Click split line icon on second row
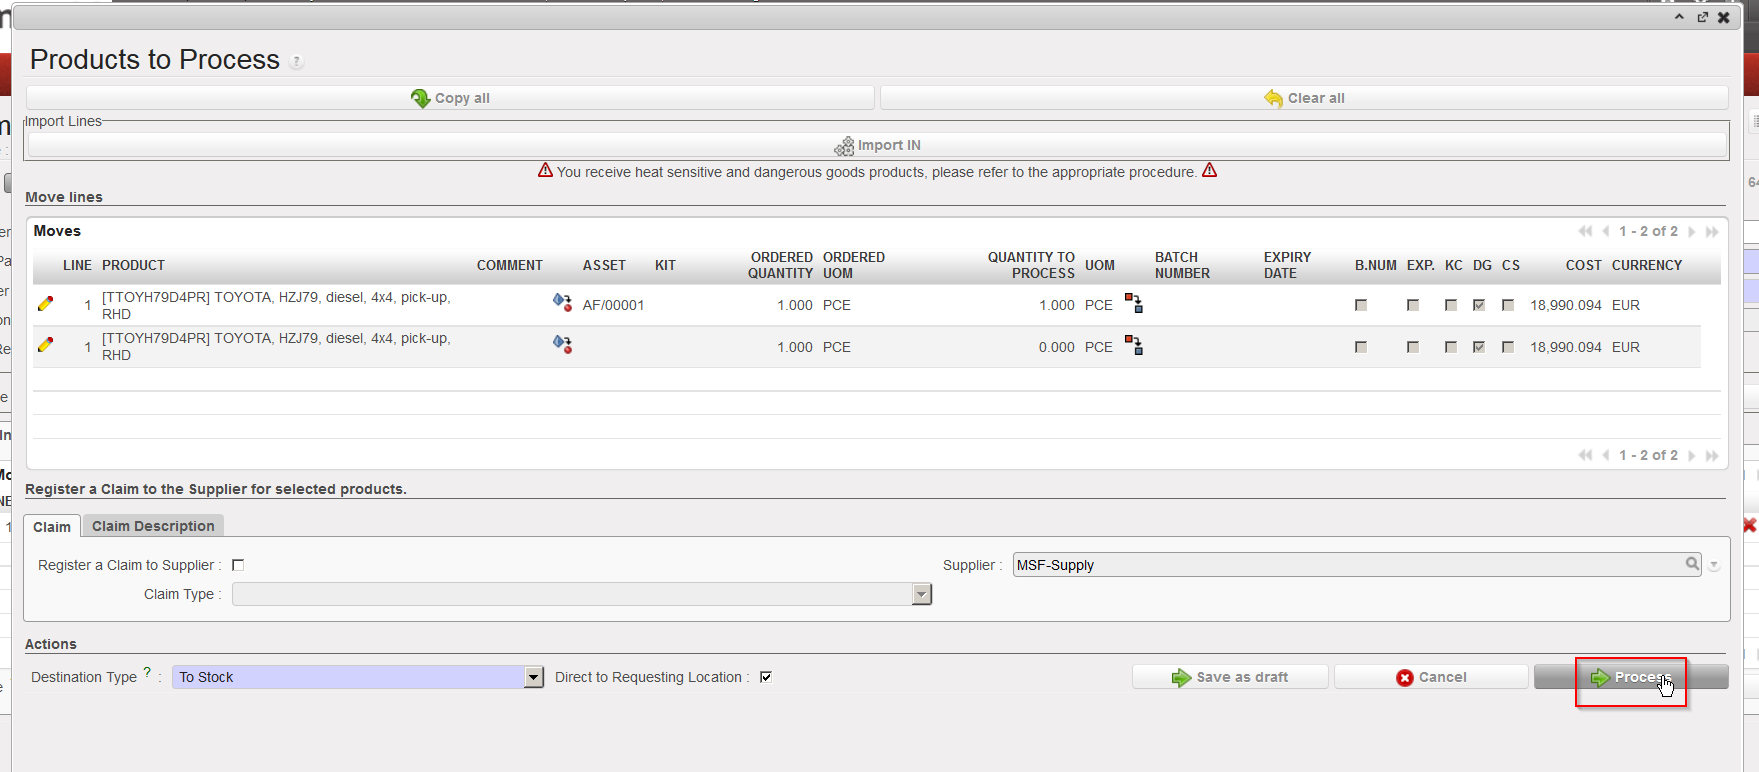The height and width of the screenshot is (772, 1759). [1133, 346]
